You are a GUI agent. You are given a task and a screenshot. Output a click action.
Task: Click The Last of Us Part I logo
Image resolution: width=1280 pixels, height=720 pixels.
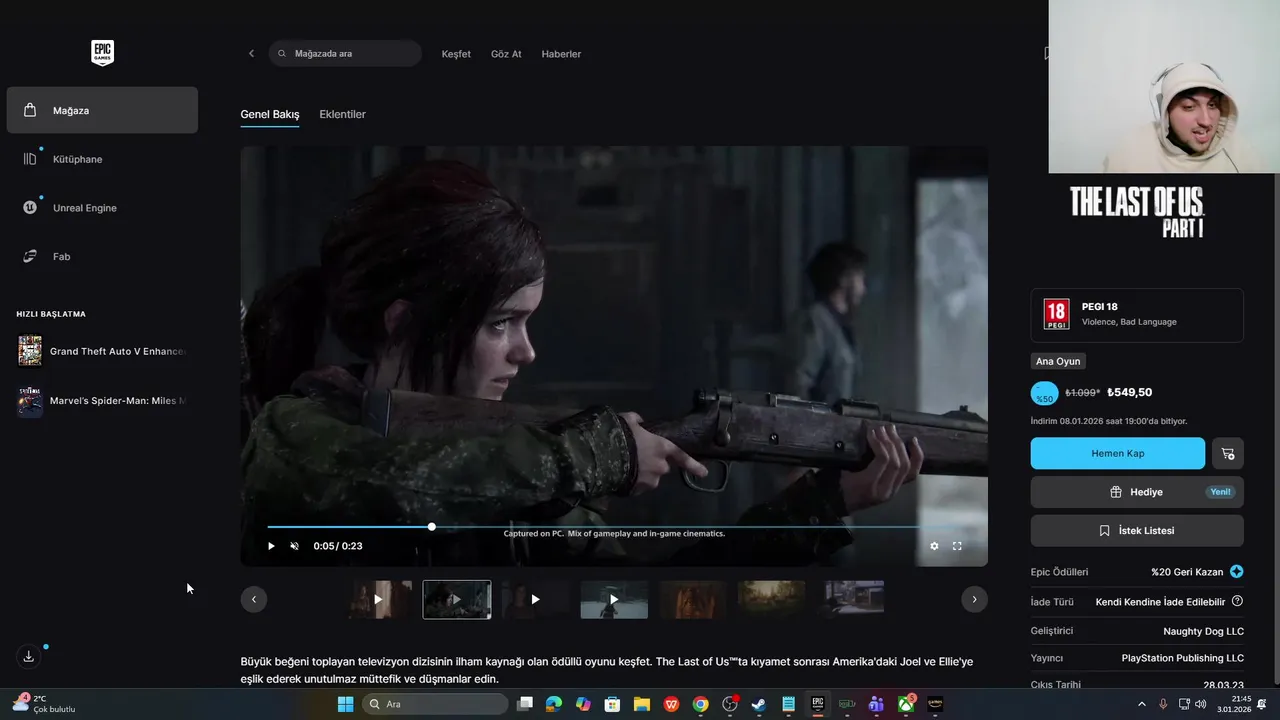click(1137, 211)
